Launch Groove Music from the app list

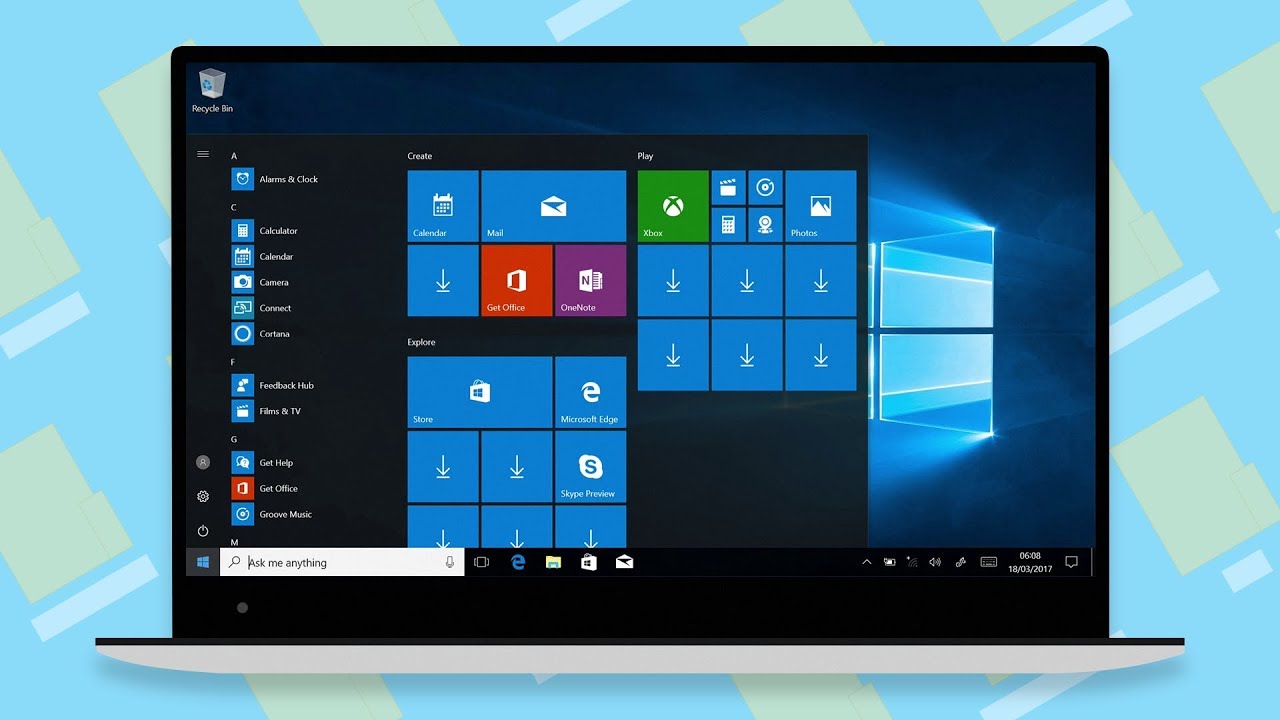tap(272, 514)
